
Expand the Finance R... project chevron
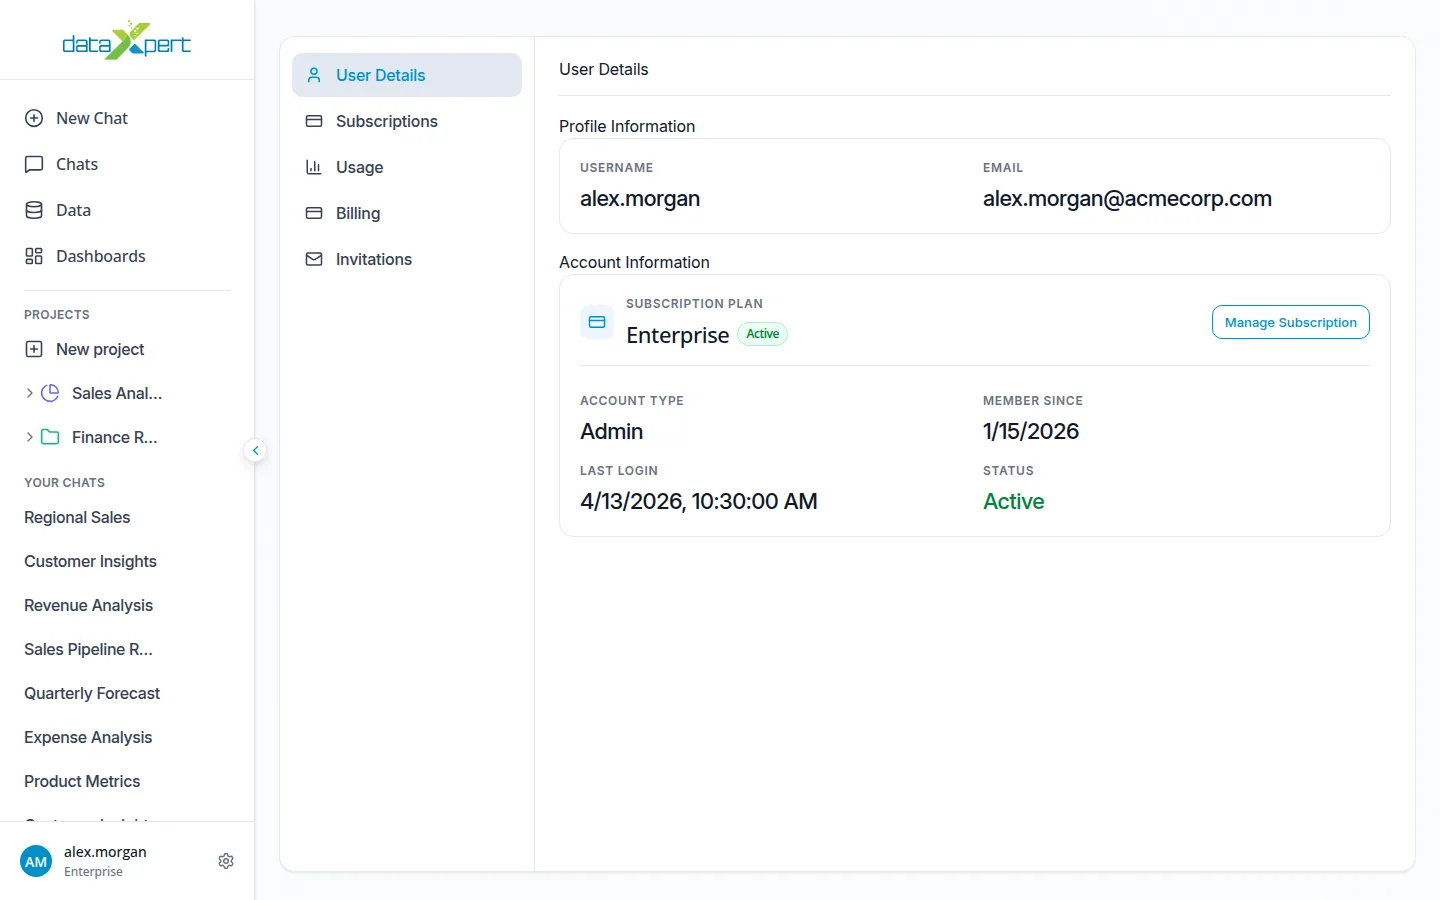click(x=30, y=437)
